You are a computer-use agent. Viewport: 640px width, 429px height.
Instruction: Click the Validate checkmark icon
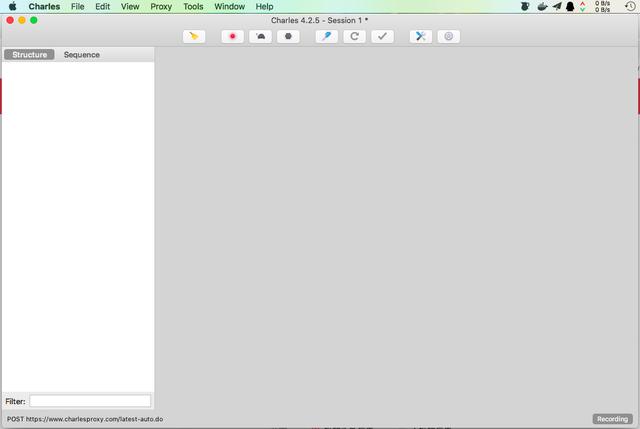382,36
